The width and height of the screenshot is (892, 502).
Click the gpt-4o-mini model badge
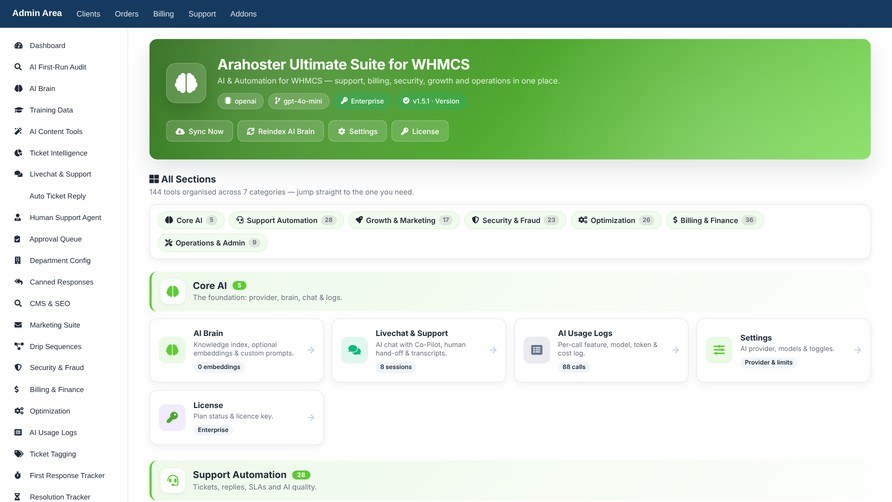tap(299, 101)
